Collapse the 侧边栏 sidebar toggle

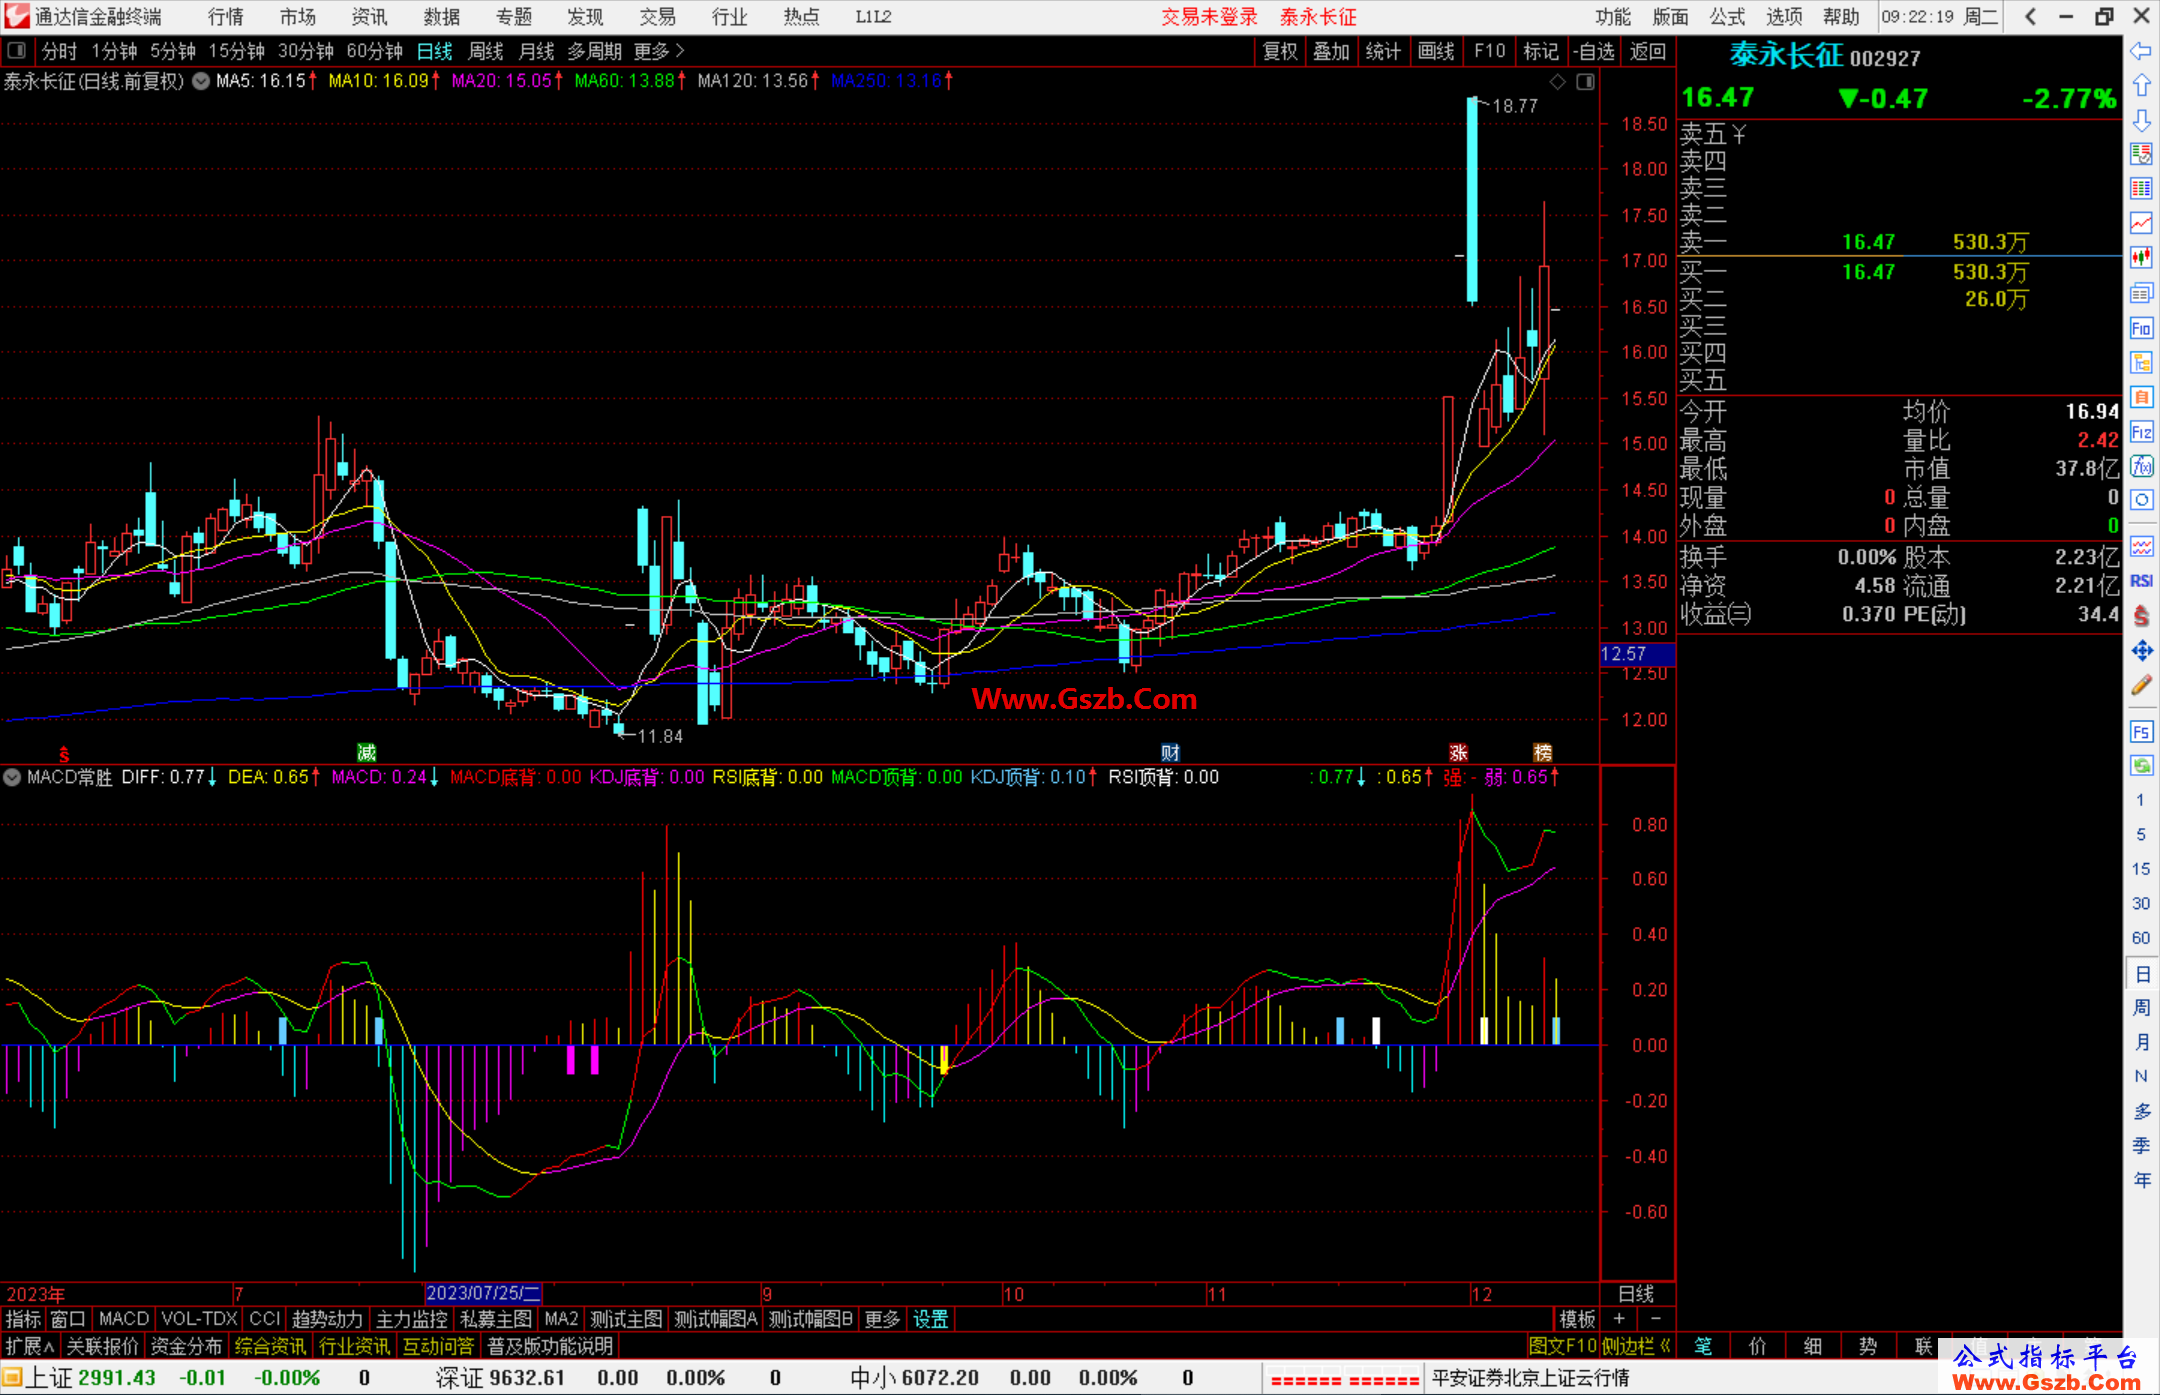(1636, 1346)
